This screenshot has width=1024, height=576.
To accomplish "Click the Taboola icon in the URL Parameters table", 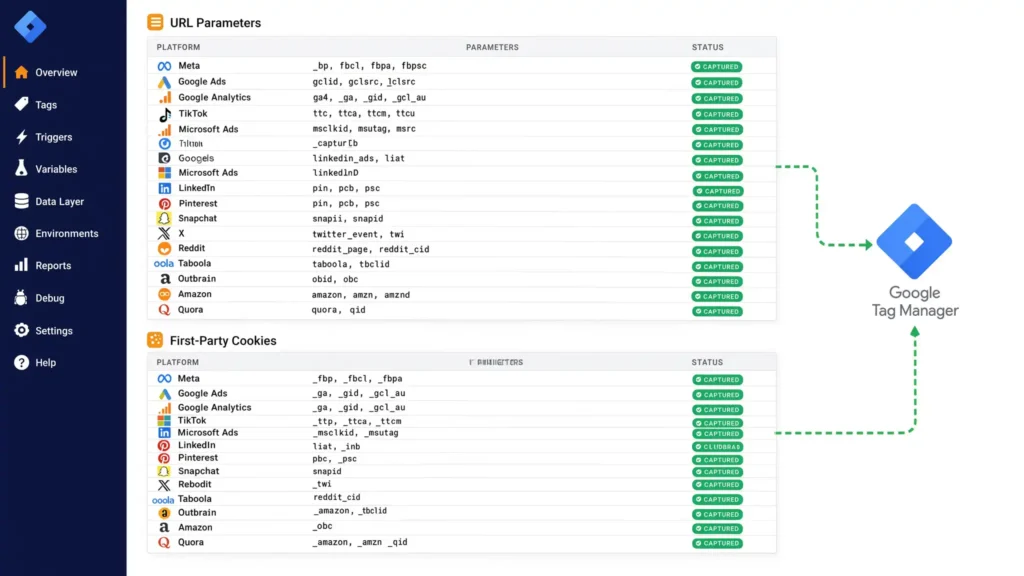I will (164, 264).
